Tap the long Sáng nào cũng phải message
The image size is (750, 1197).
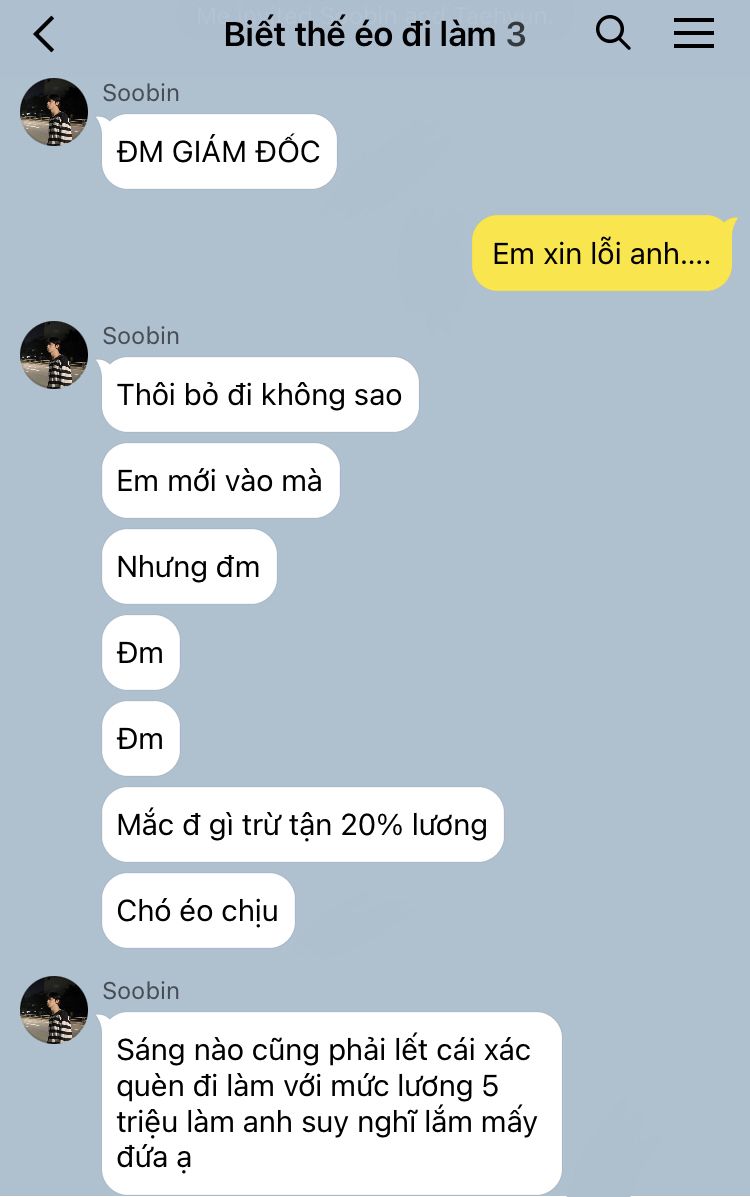pos(331,1103)
